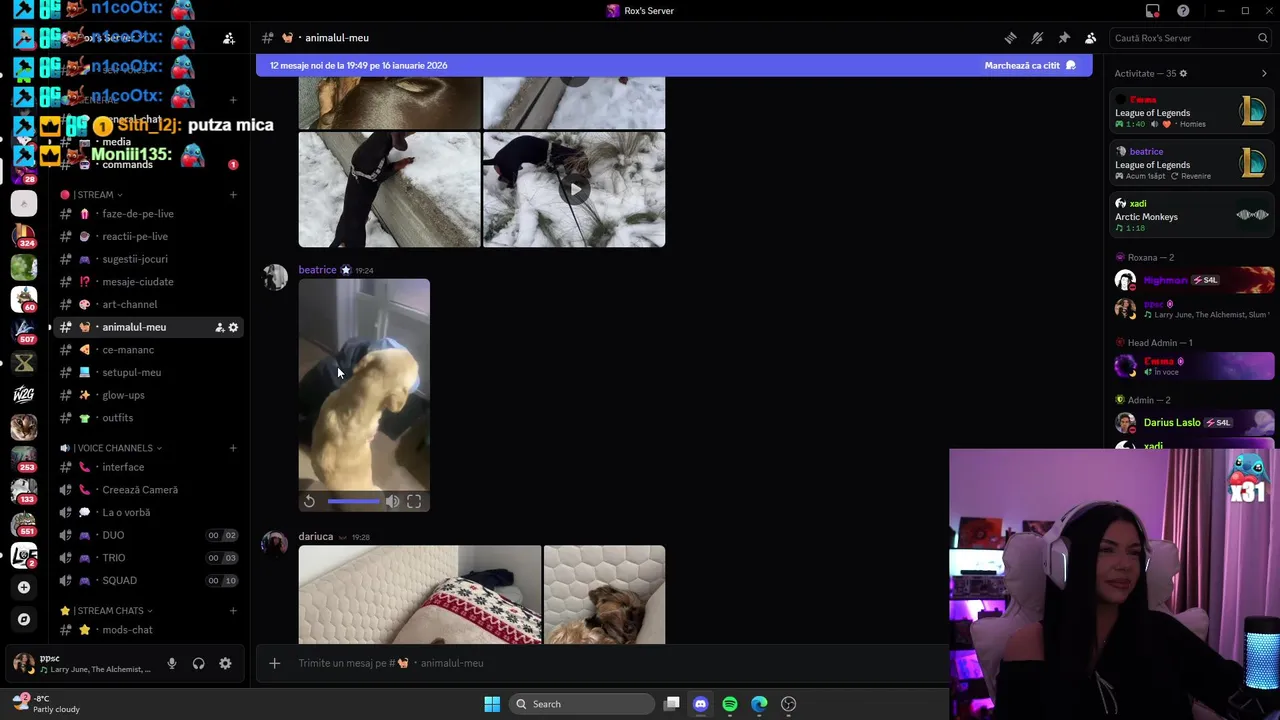Open ce-mananc channel
This screenshot has width=1280, height=720.
point(148,350)
